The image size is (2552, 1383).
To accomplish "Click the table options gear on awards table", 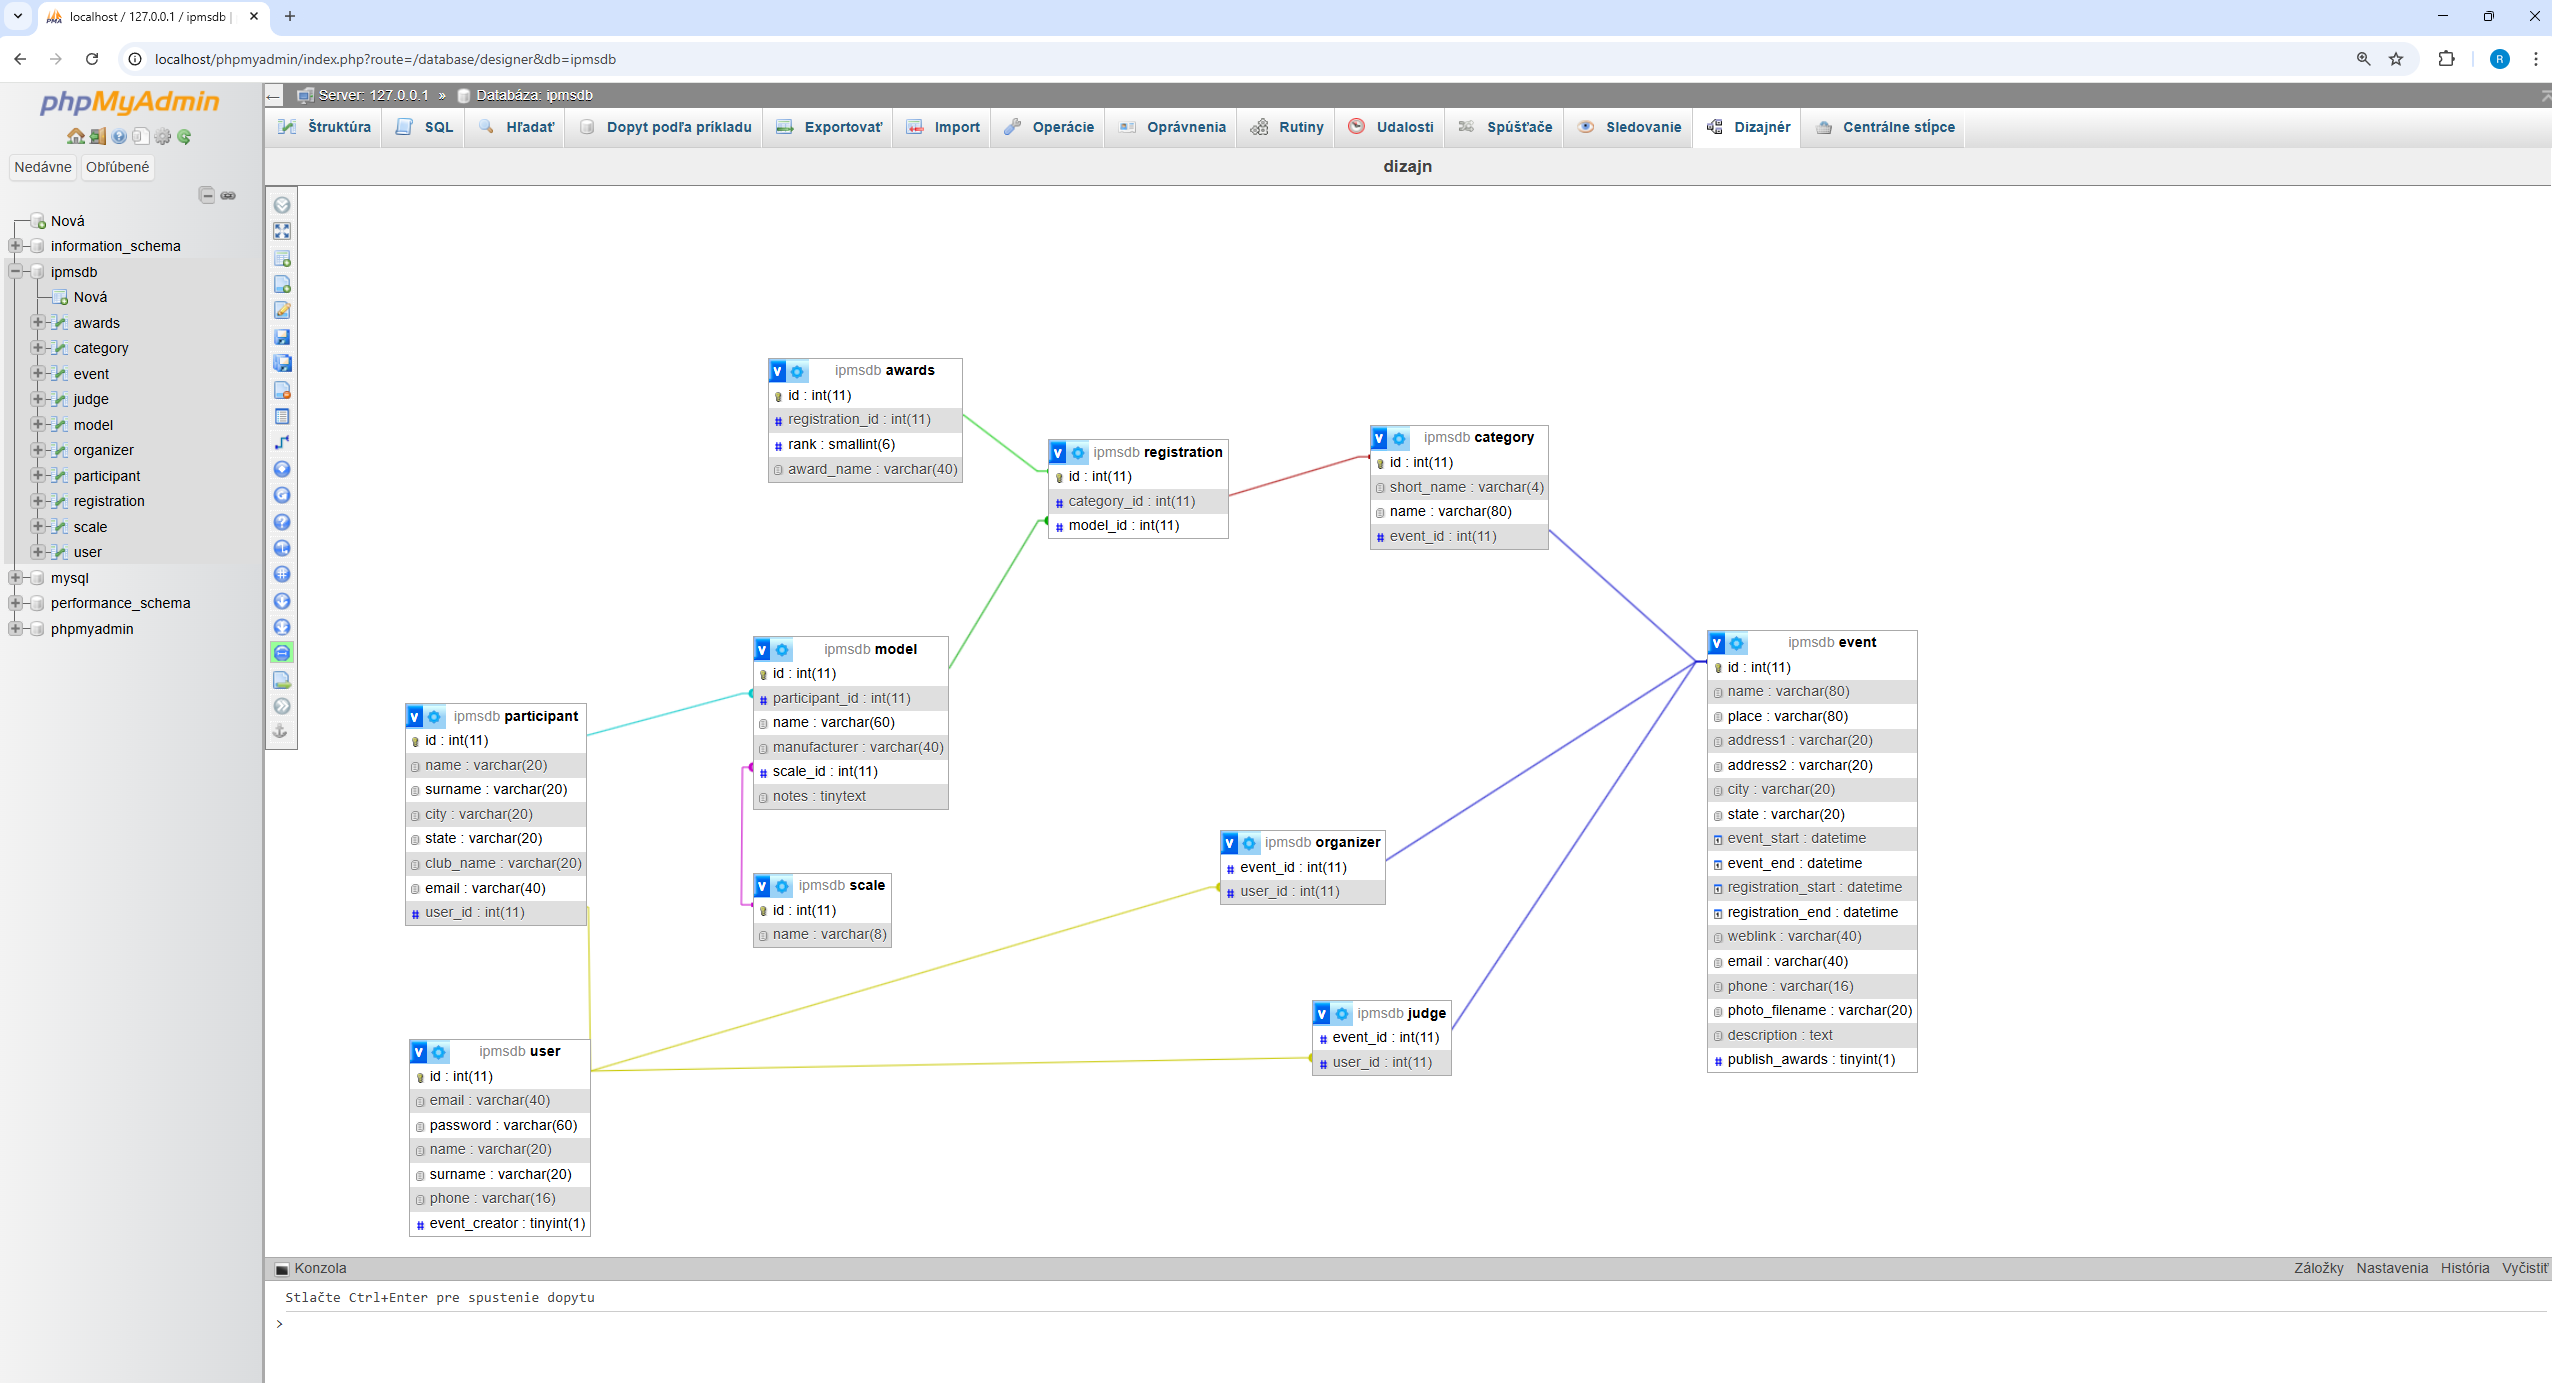I will [x=797, y=372].
